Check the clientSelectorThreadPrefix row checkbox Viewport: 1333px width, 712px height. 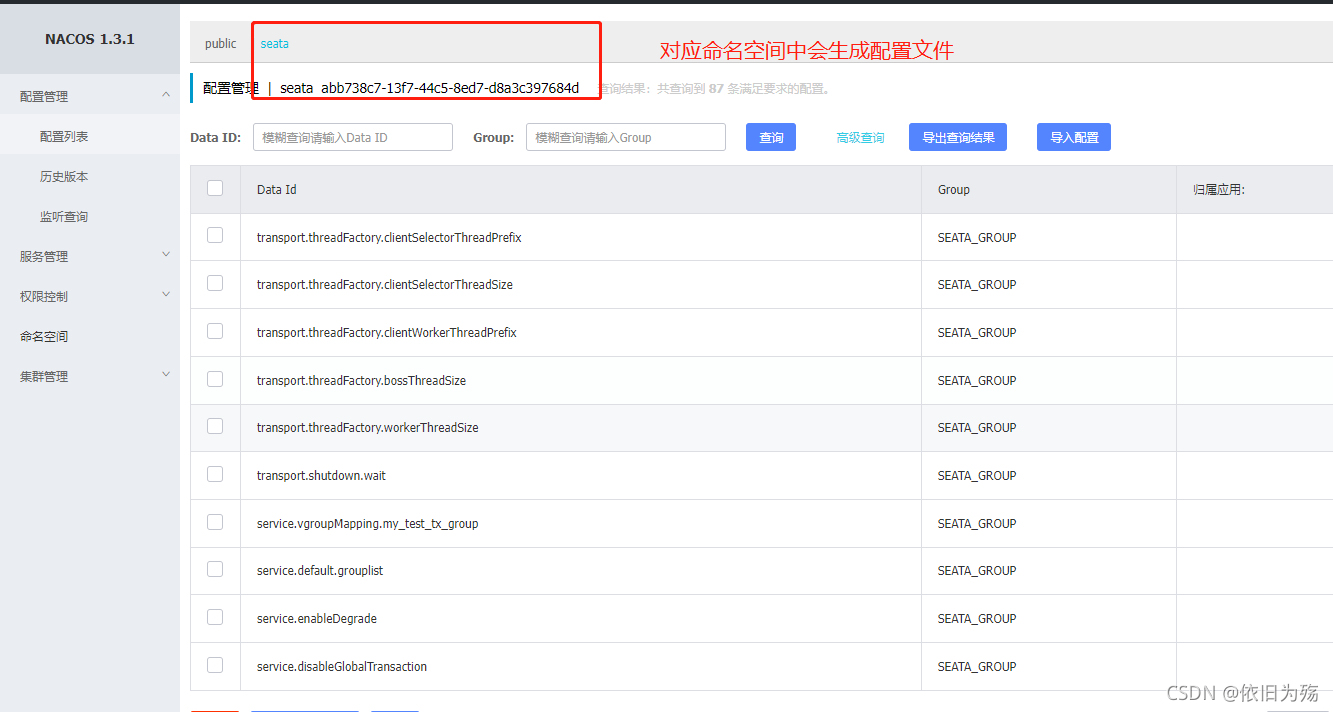pos(215,235)
